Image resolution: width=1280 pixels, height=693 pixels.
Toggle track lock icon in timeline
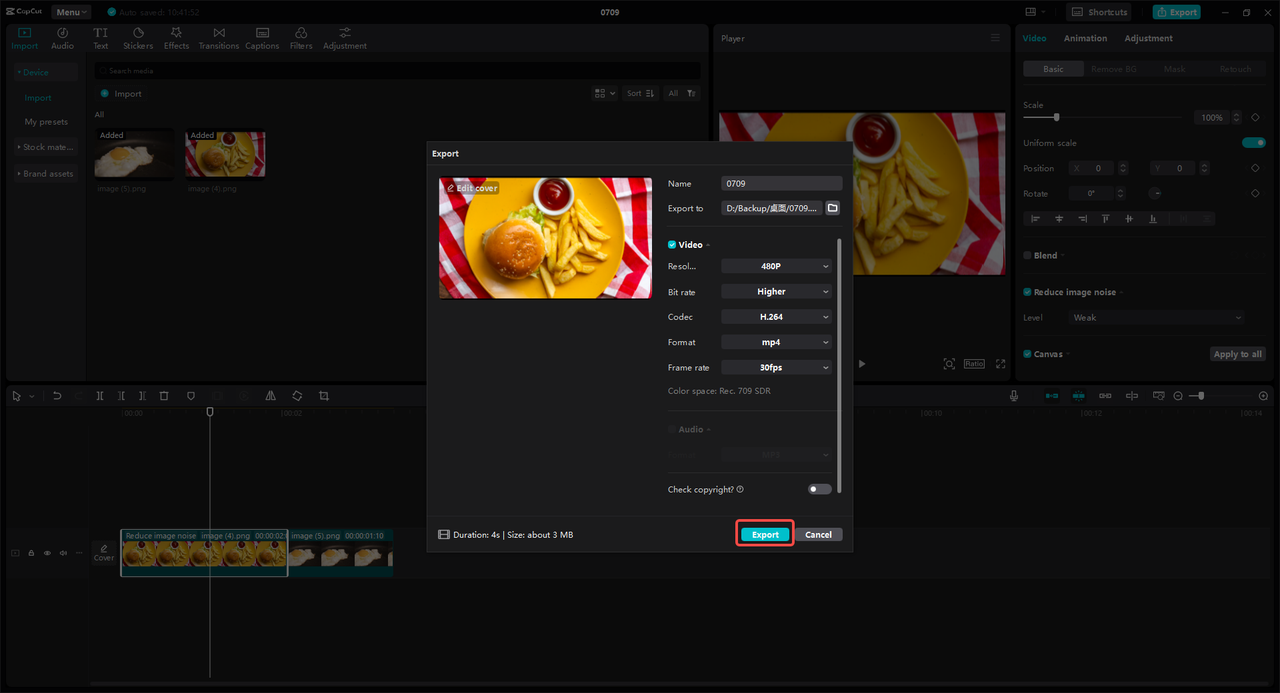pos(31,553)
